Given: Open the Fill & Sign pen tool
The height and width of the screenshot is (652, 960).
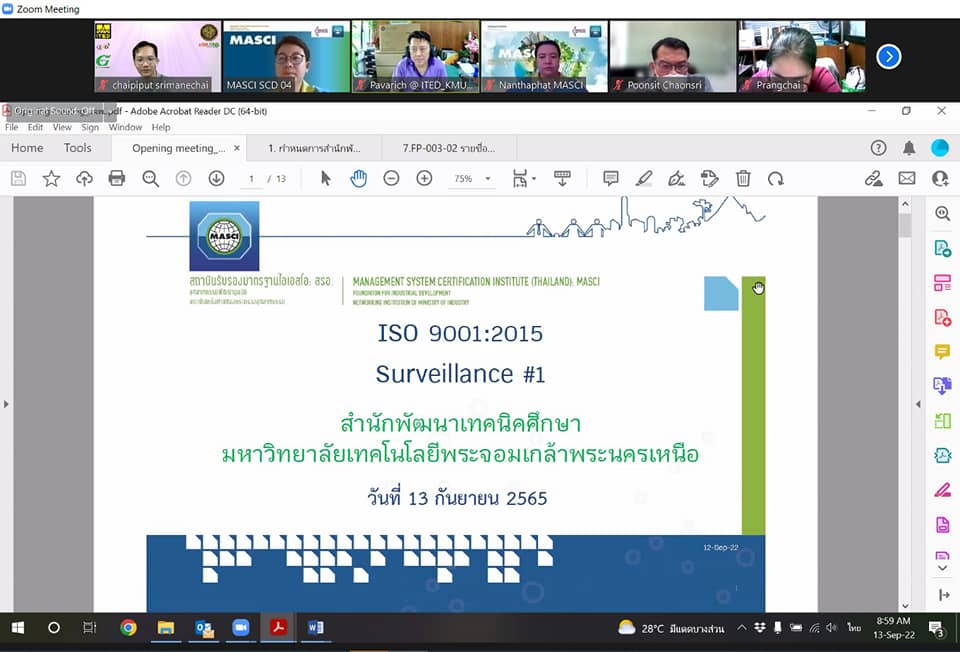Looking at the screenshot, I should (x=943, y=490).
